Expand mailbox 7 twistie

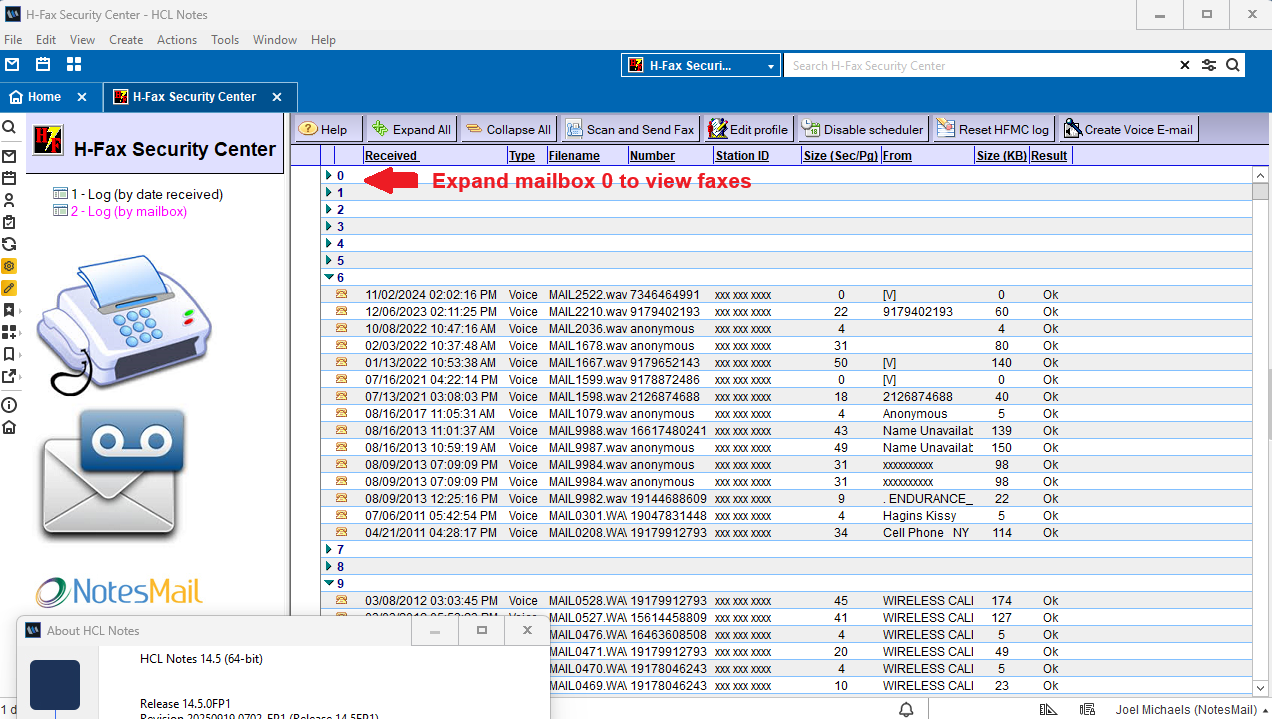point(328,549)
